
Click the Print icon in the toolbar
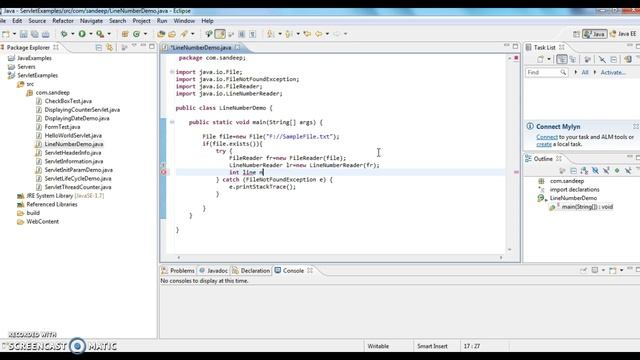point(46,34)
